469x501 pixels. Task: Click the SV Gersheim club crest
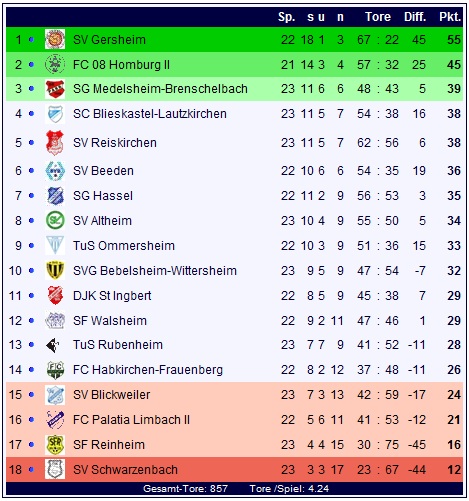coord(55,39)
